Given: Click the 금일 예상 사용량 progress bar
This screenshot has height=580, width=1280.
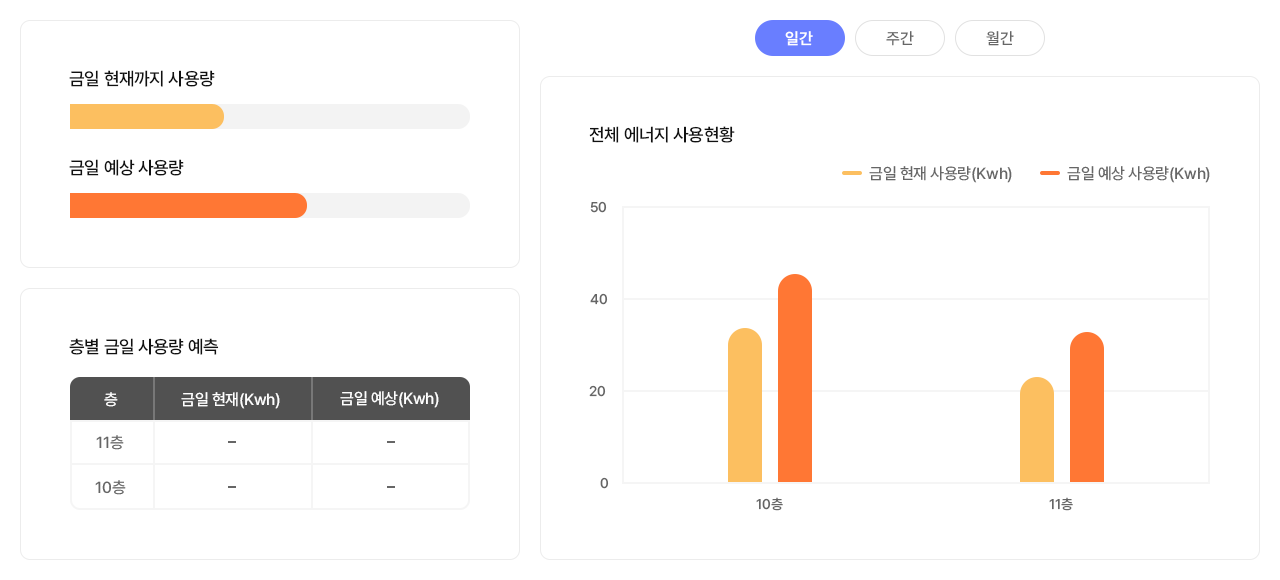Looking at the screenshot, I should pyautogui.click(x=269, y=205).
